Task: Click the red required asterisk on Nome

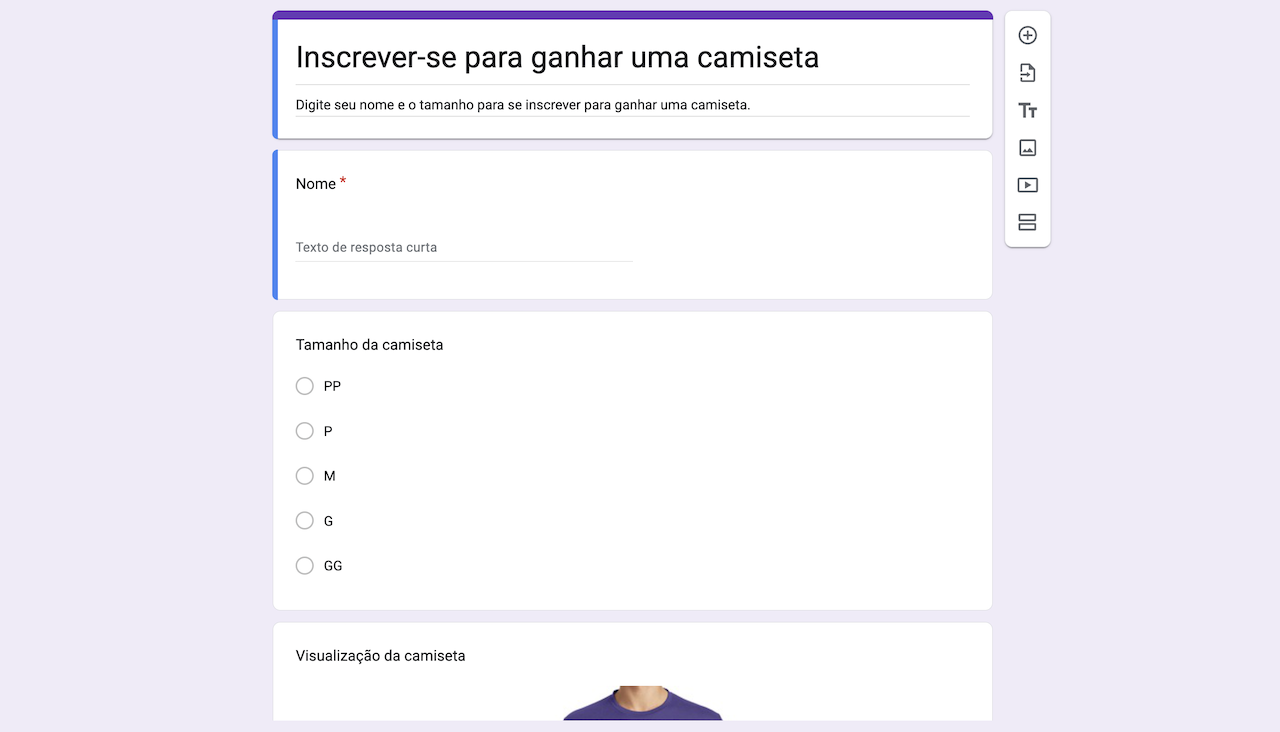Action: click(x=343, y=180)
